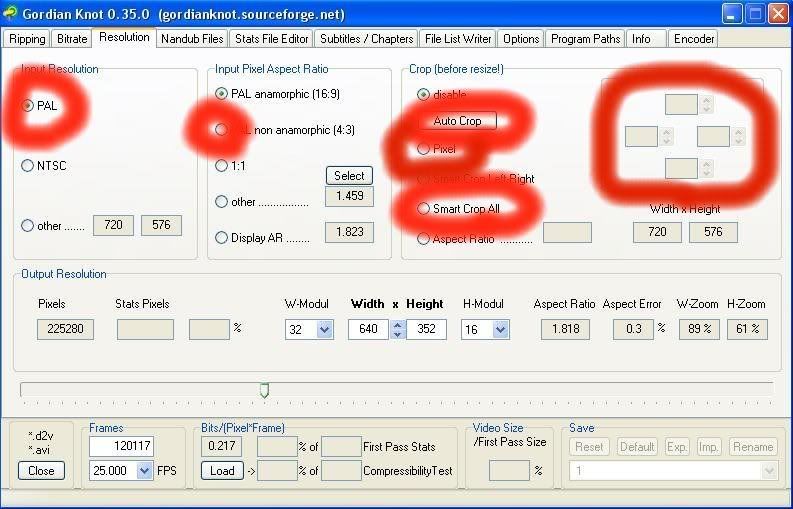Open the Ripping tab
The width and height of the screenshot is (793, 509).
coord(27,39)
